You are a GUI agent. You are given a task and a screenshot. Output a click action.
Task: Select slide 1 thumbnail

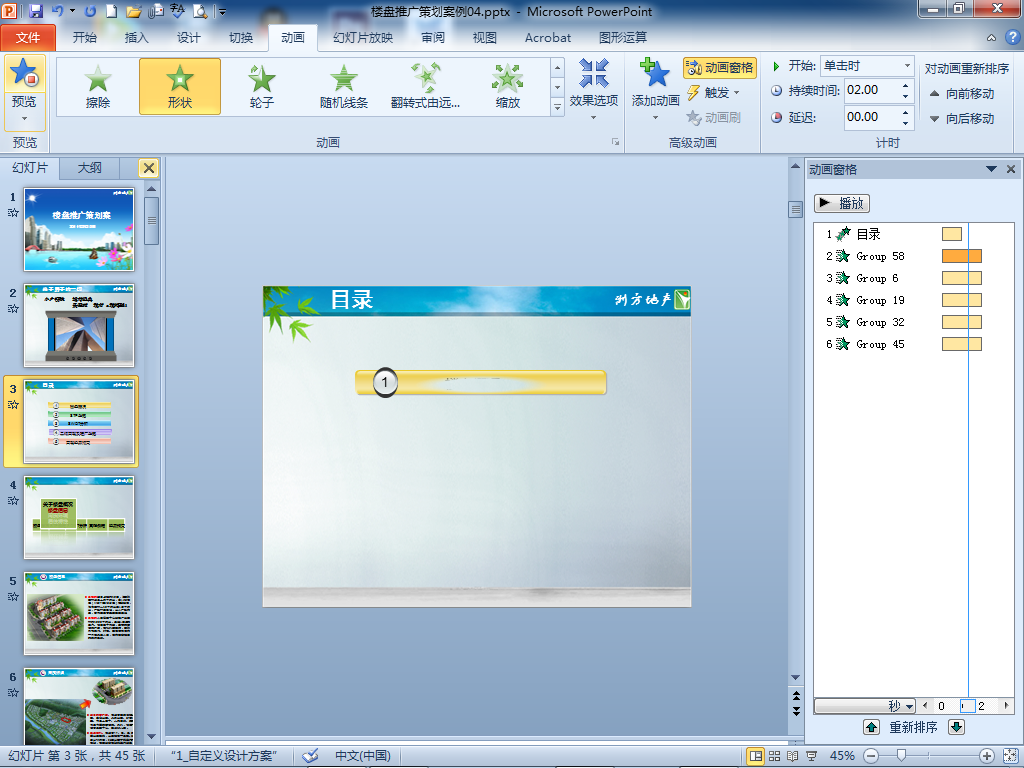click(x=79, y=229)
